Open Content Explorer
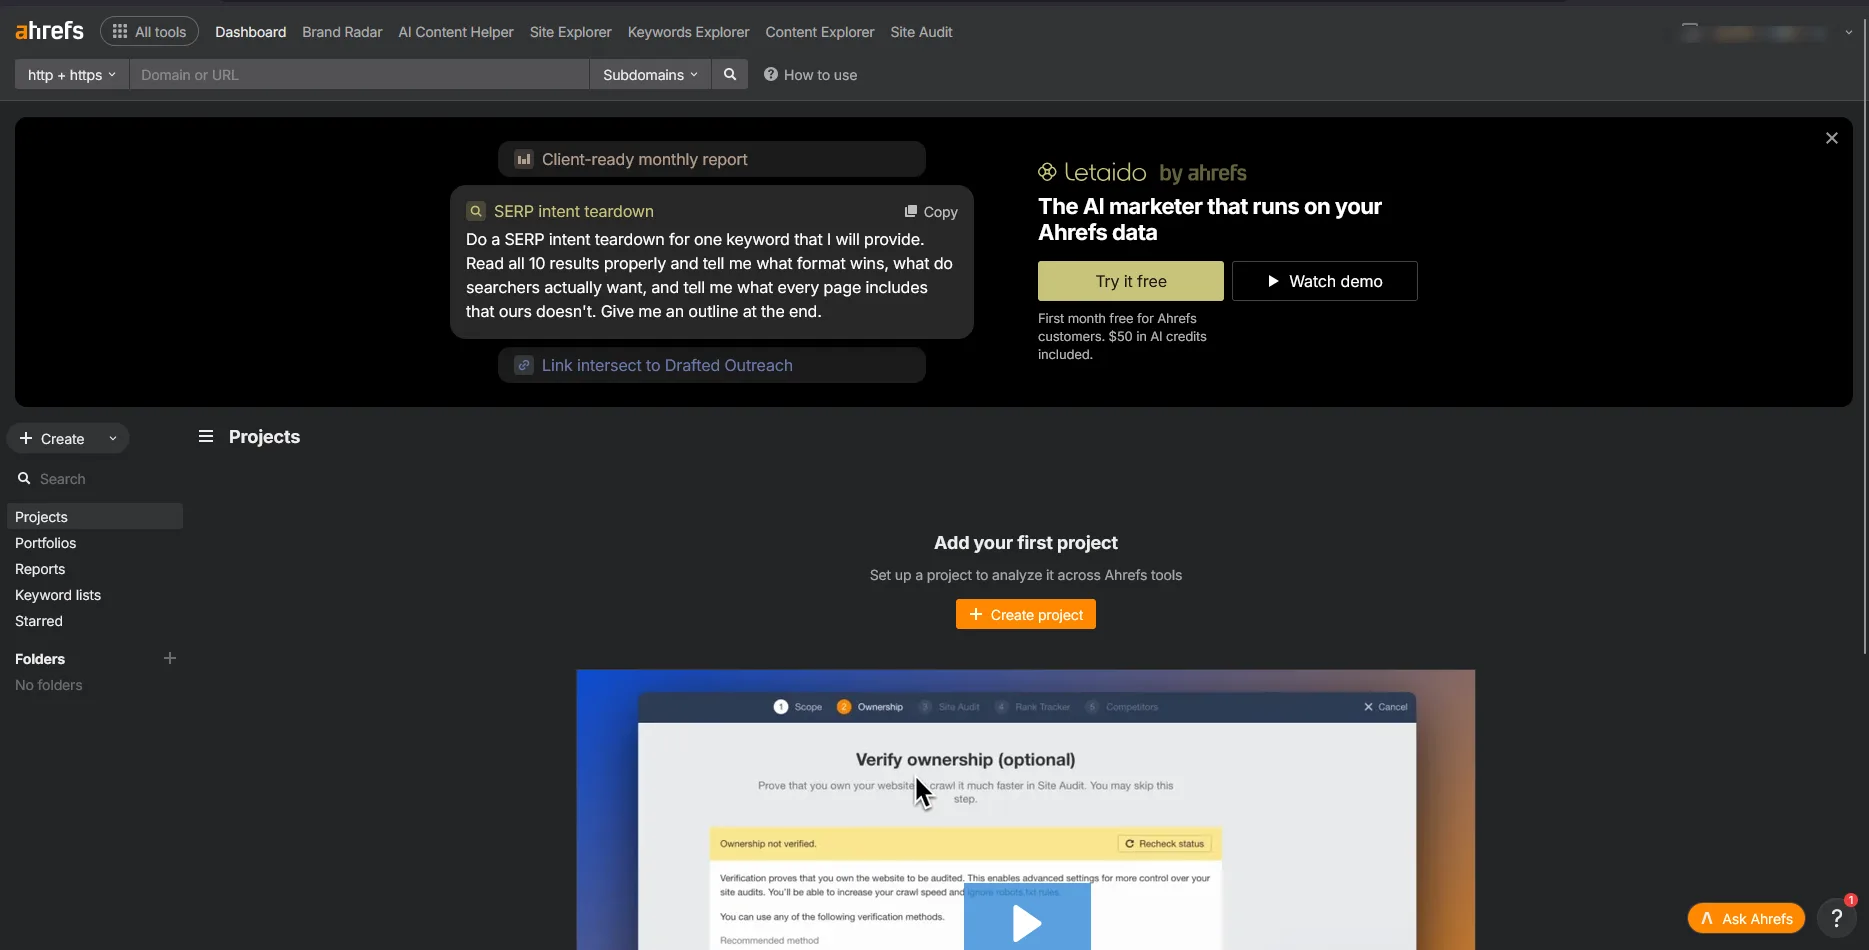The width and height of the screenshot is (1869, 950). coord(820,32)
